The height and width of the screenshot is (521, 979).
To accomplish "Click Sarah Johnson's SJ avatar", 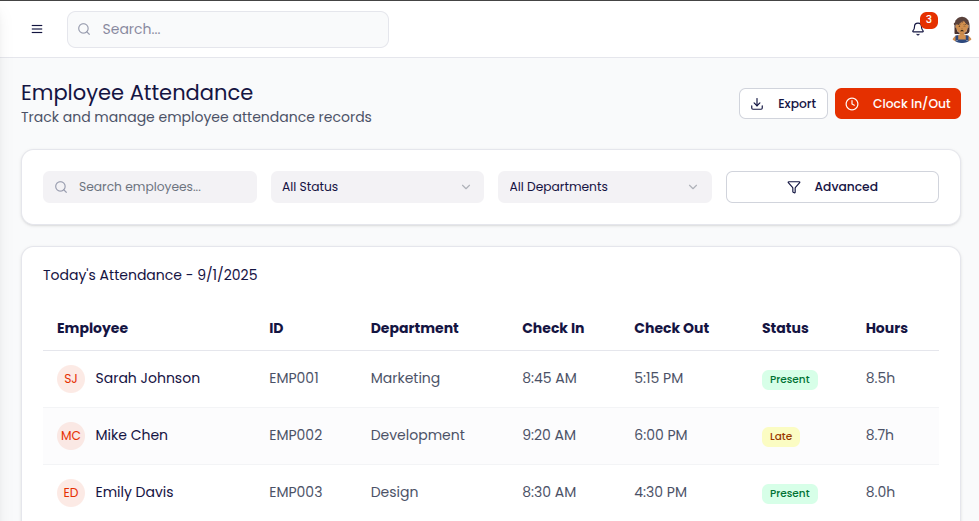I will (x=71, y=379).
